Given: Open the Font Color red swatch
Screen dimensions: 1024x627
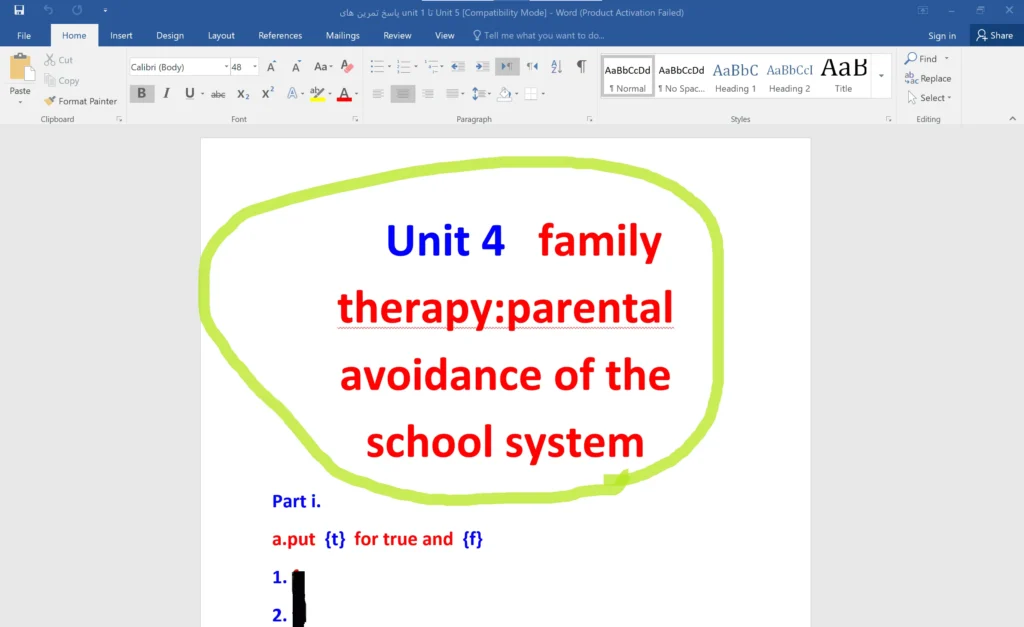Looking at the screenshot, I should [345, 93].
